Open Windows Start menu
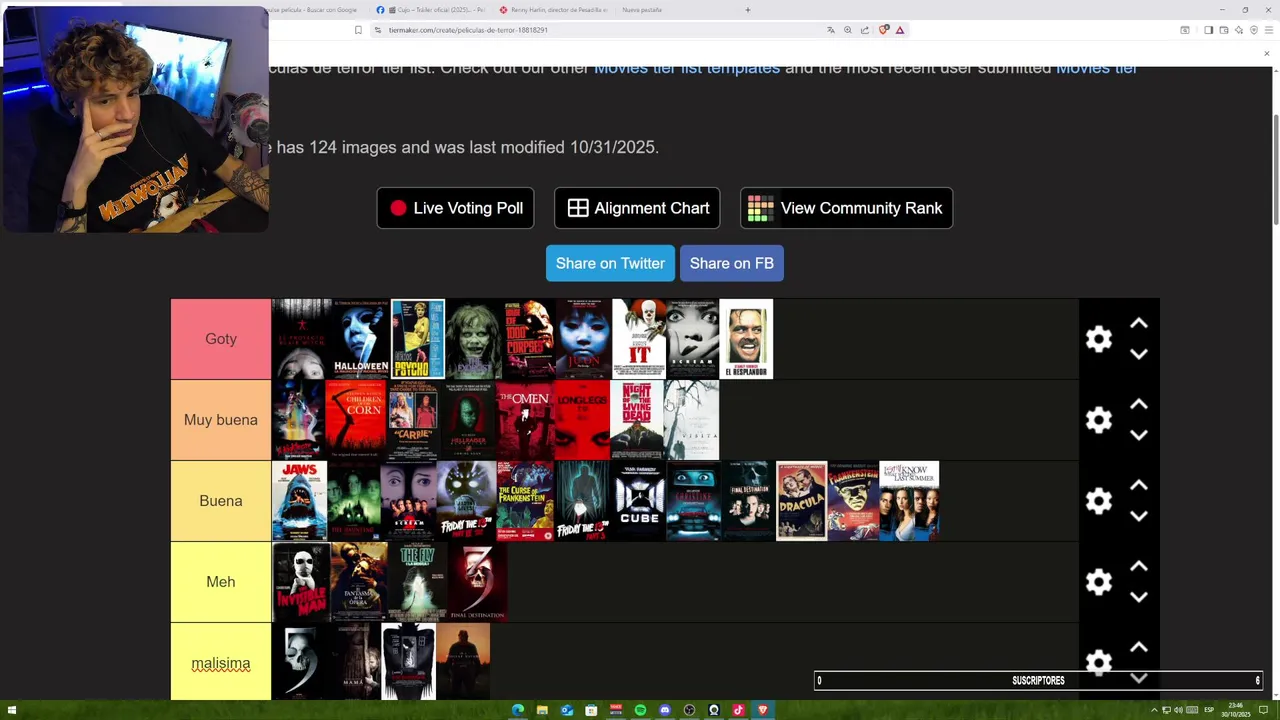This screenshot has width=1280, height=720. point(12,710)
